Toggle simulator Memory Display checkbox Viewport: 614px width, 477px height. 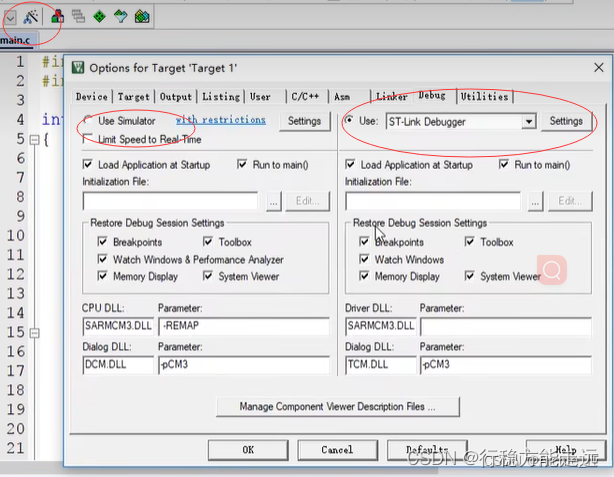tap(102, 276)
